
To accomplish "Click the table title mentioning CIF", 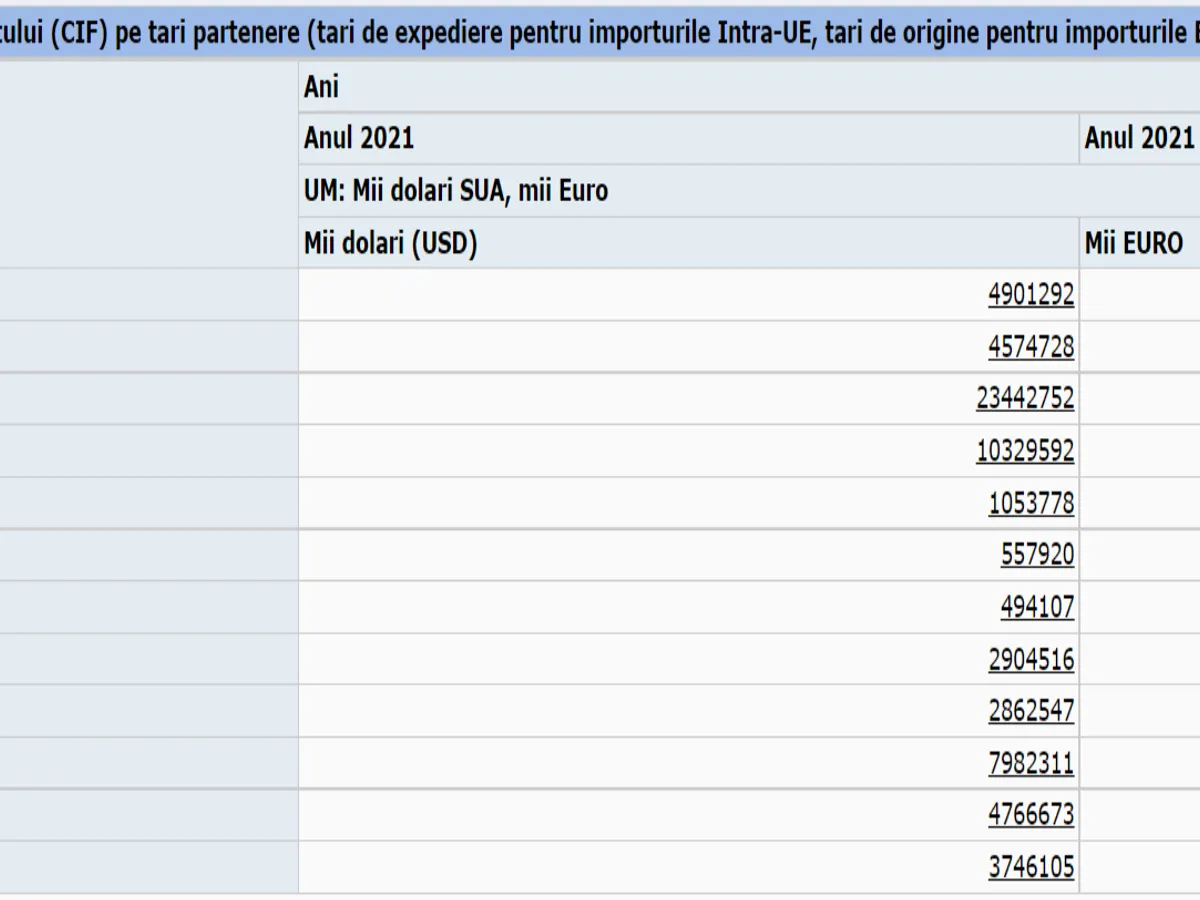I will pos(600,32).
